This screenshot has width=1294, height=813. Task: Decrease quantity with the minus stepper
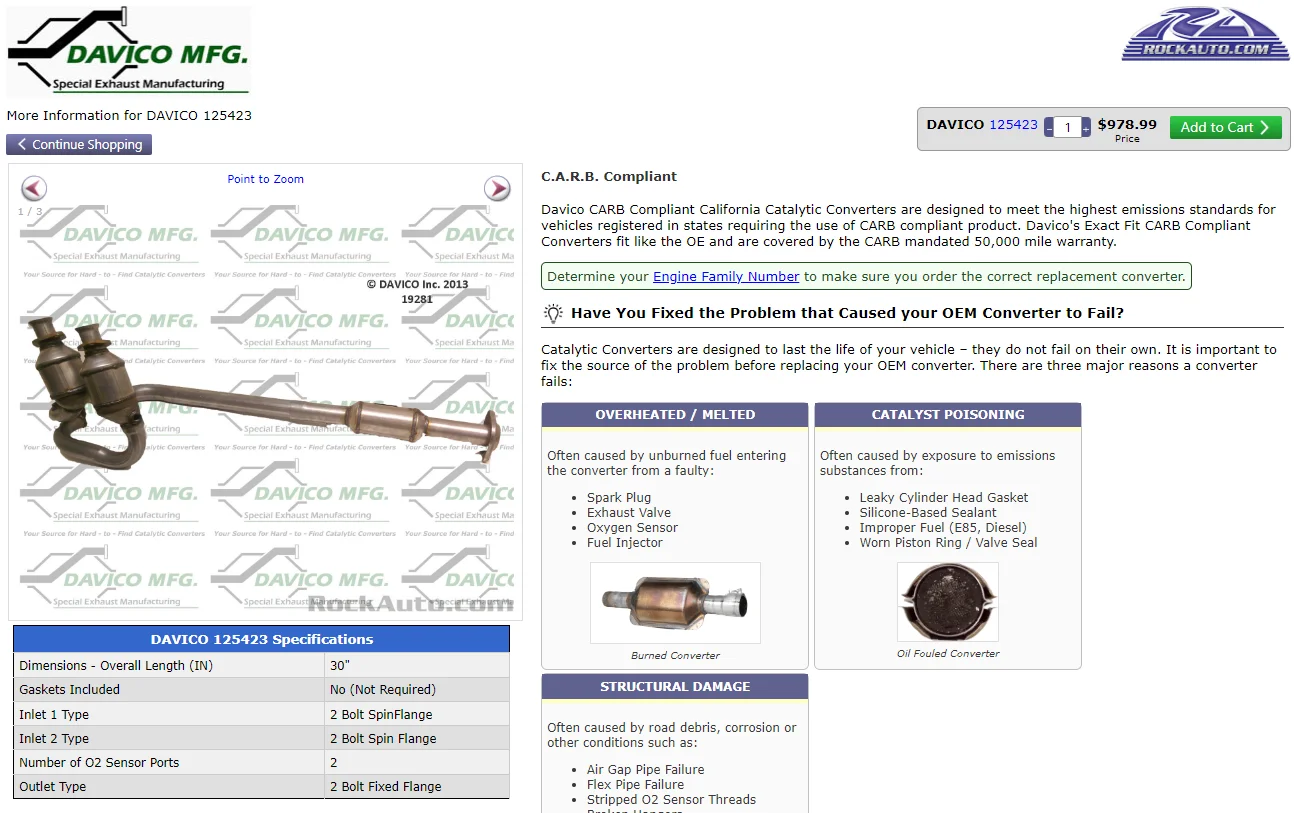click(1049, 128)
